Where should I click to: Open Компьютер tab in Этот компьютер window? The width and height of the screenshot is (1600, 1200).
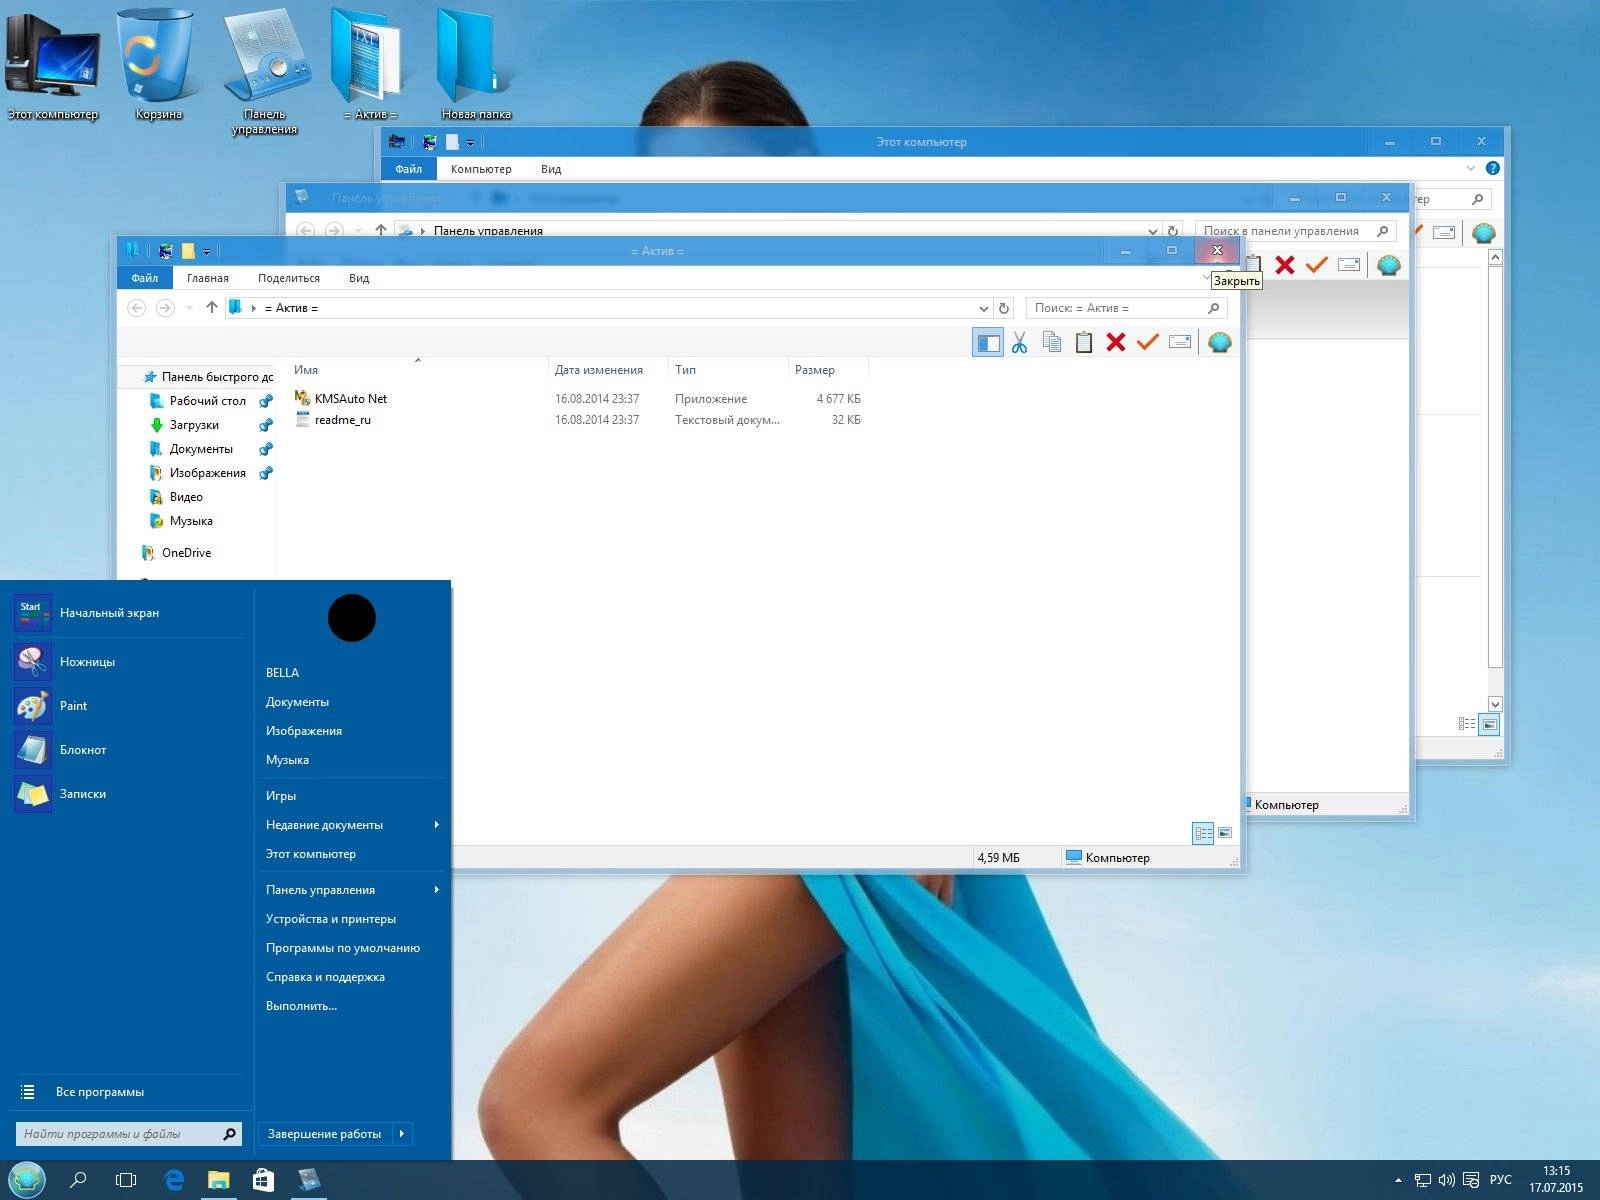pyautogui.click(x=481, y=169)
